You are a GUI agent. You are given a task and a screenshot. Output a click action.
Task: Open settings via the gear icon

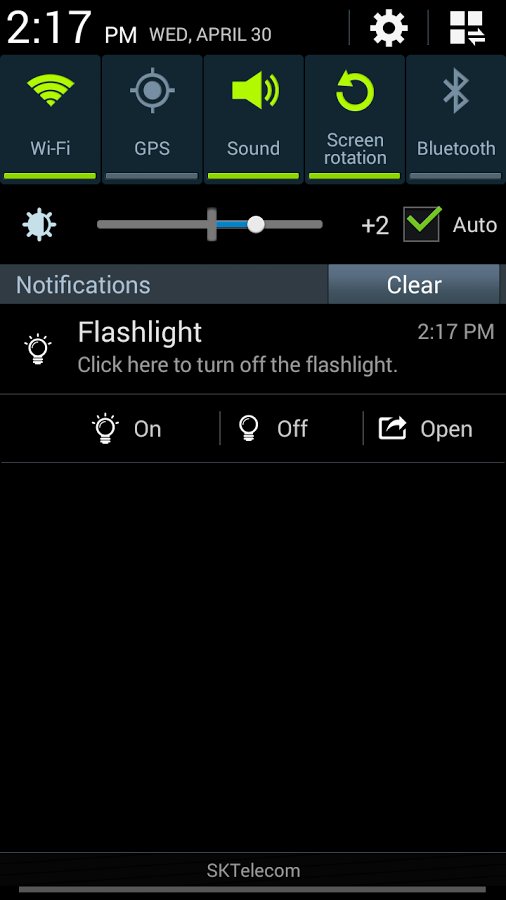point(388,28)
